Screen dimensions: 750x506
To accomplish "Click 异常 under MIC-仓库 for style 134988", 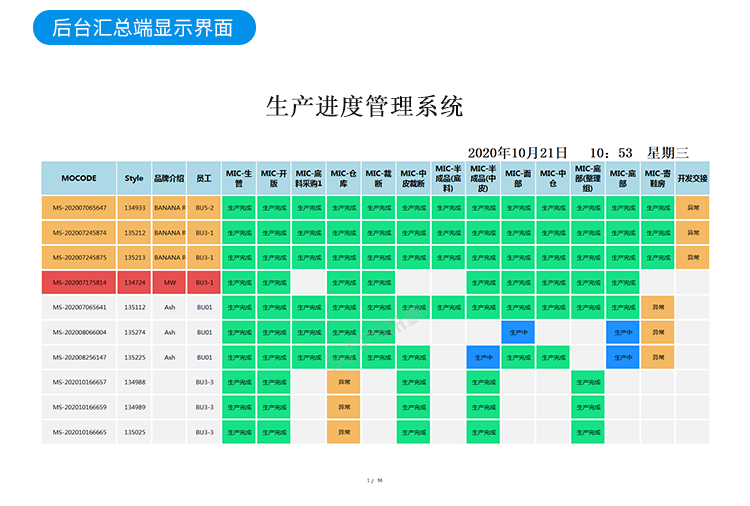I will pyautogui.click(x=344, y=382).
